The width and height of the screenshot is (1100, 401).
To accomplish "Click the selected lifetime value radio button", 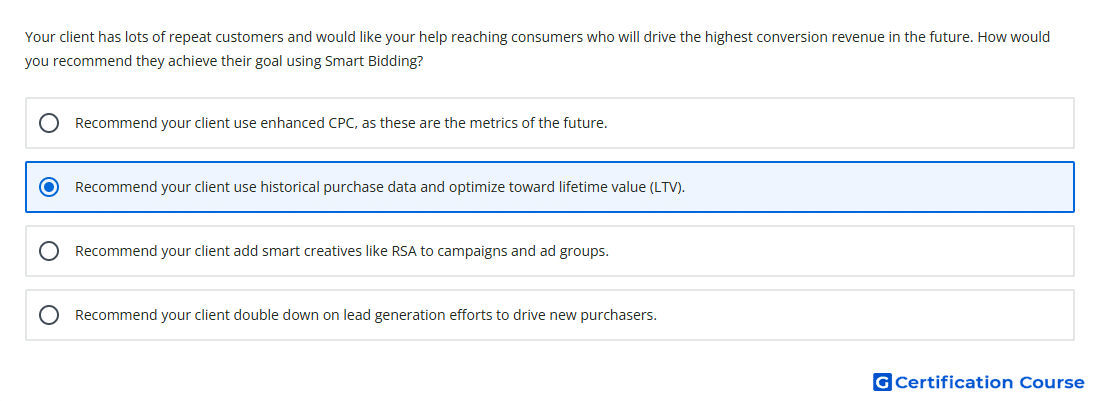I will (x=49, y=187).
